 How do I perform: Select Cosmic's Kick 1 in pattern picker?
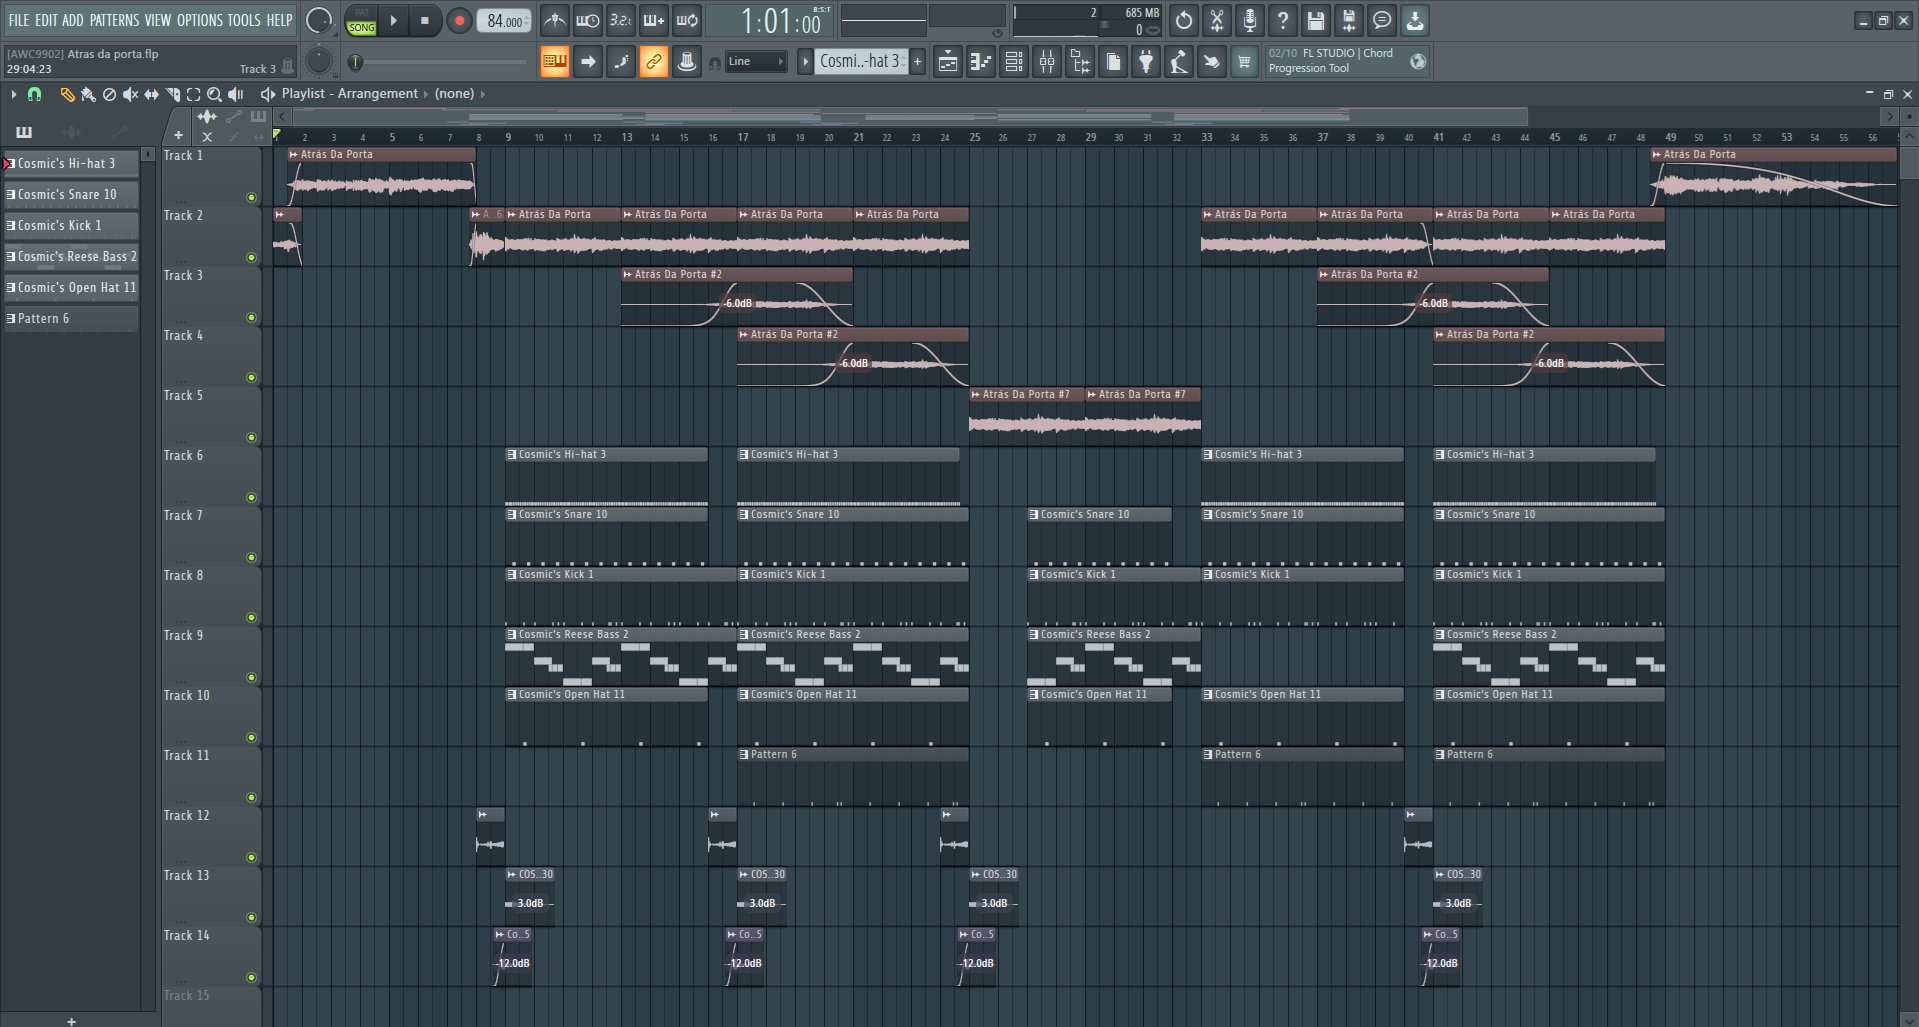click(71, 226)
